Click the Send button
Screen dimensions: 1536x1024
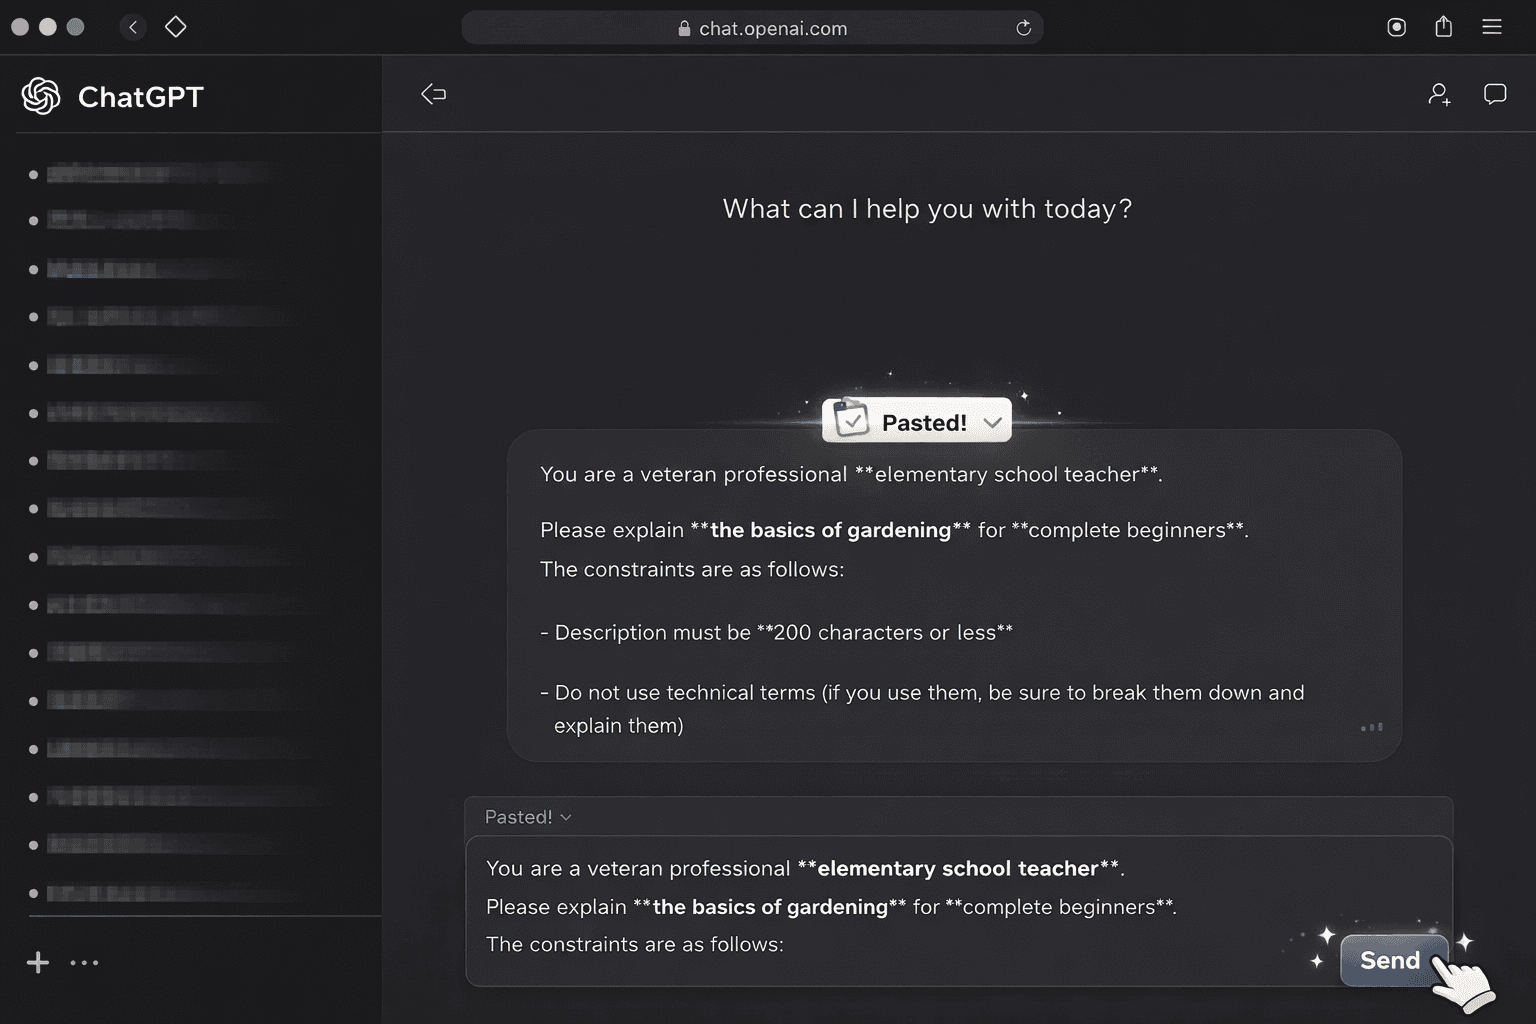[1390, 960]
